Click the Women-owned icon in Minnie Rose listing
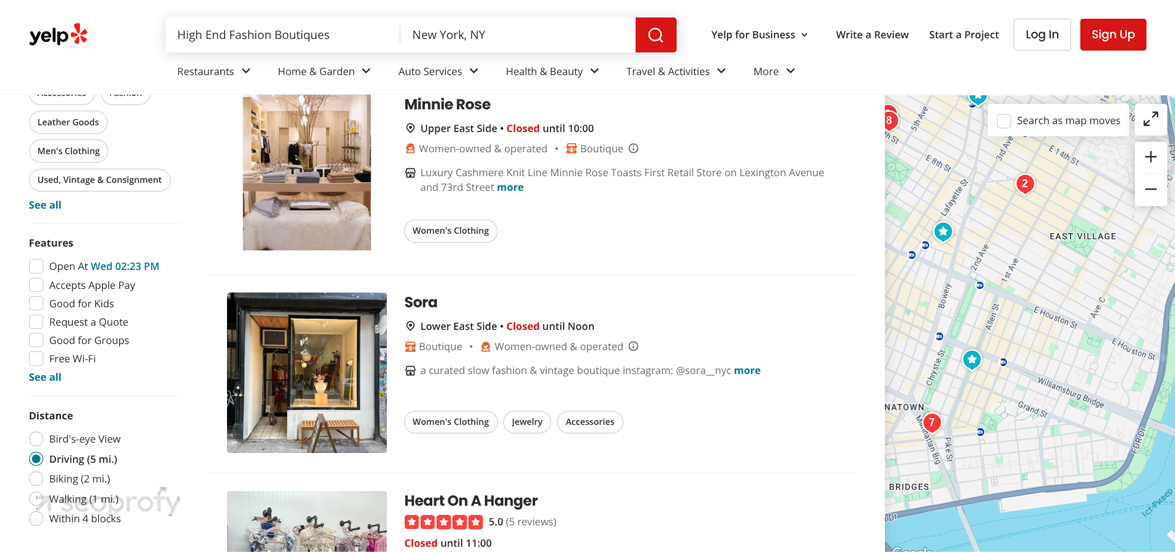Viewport: 1175px width, 552px height. coord(410,148)
